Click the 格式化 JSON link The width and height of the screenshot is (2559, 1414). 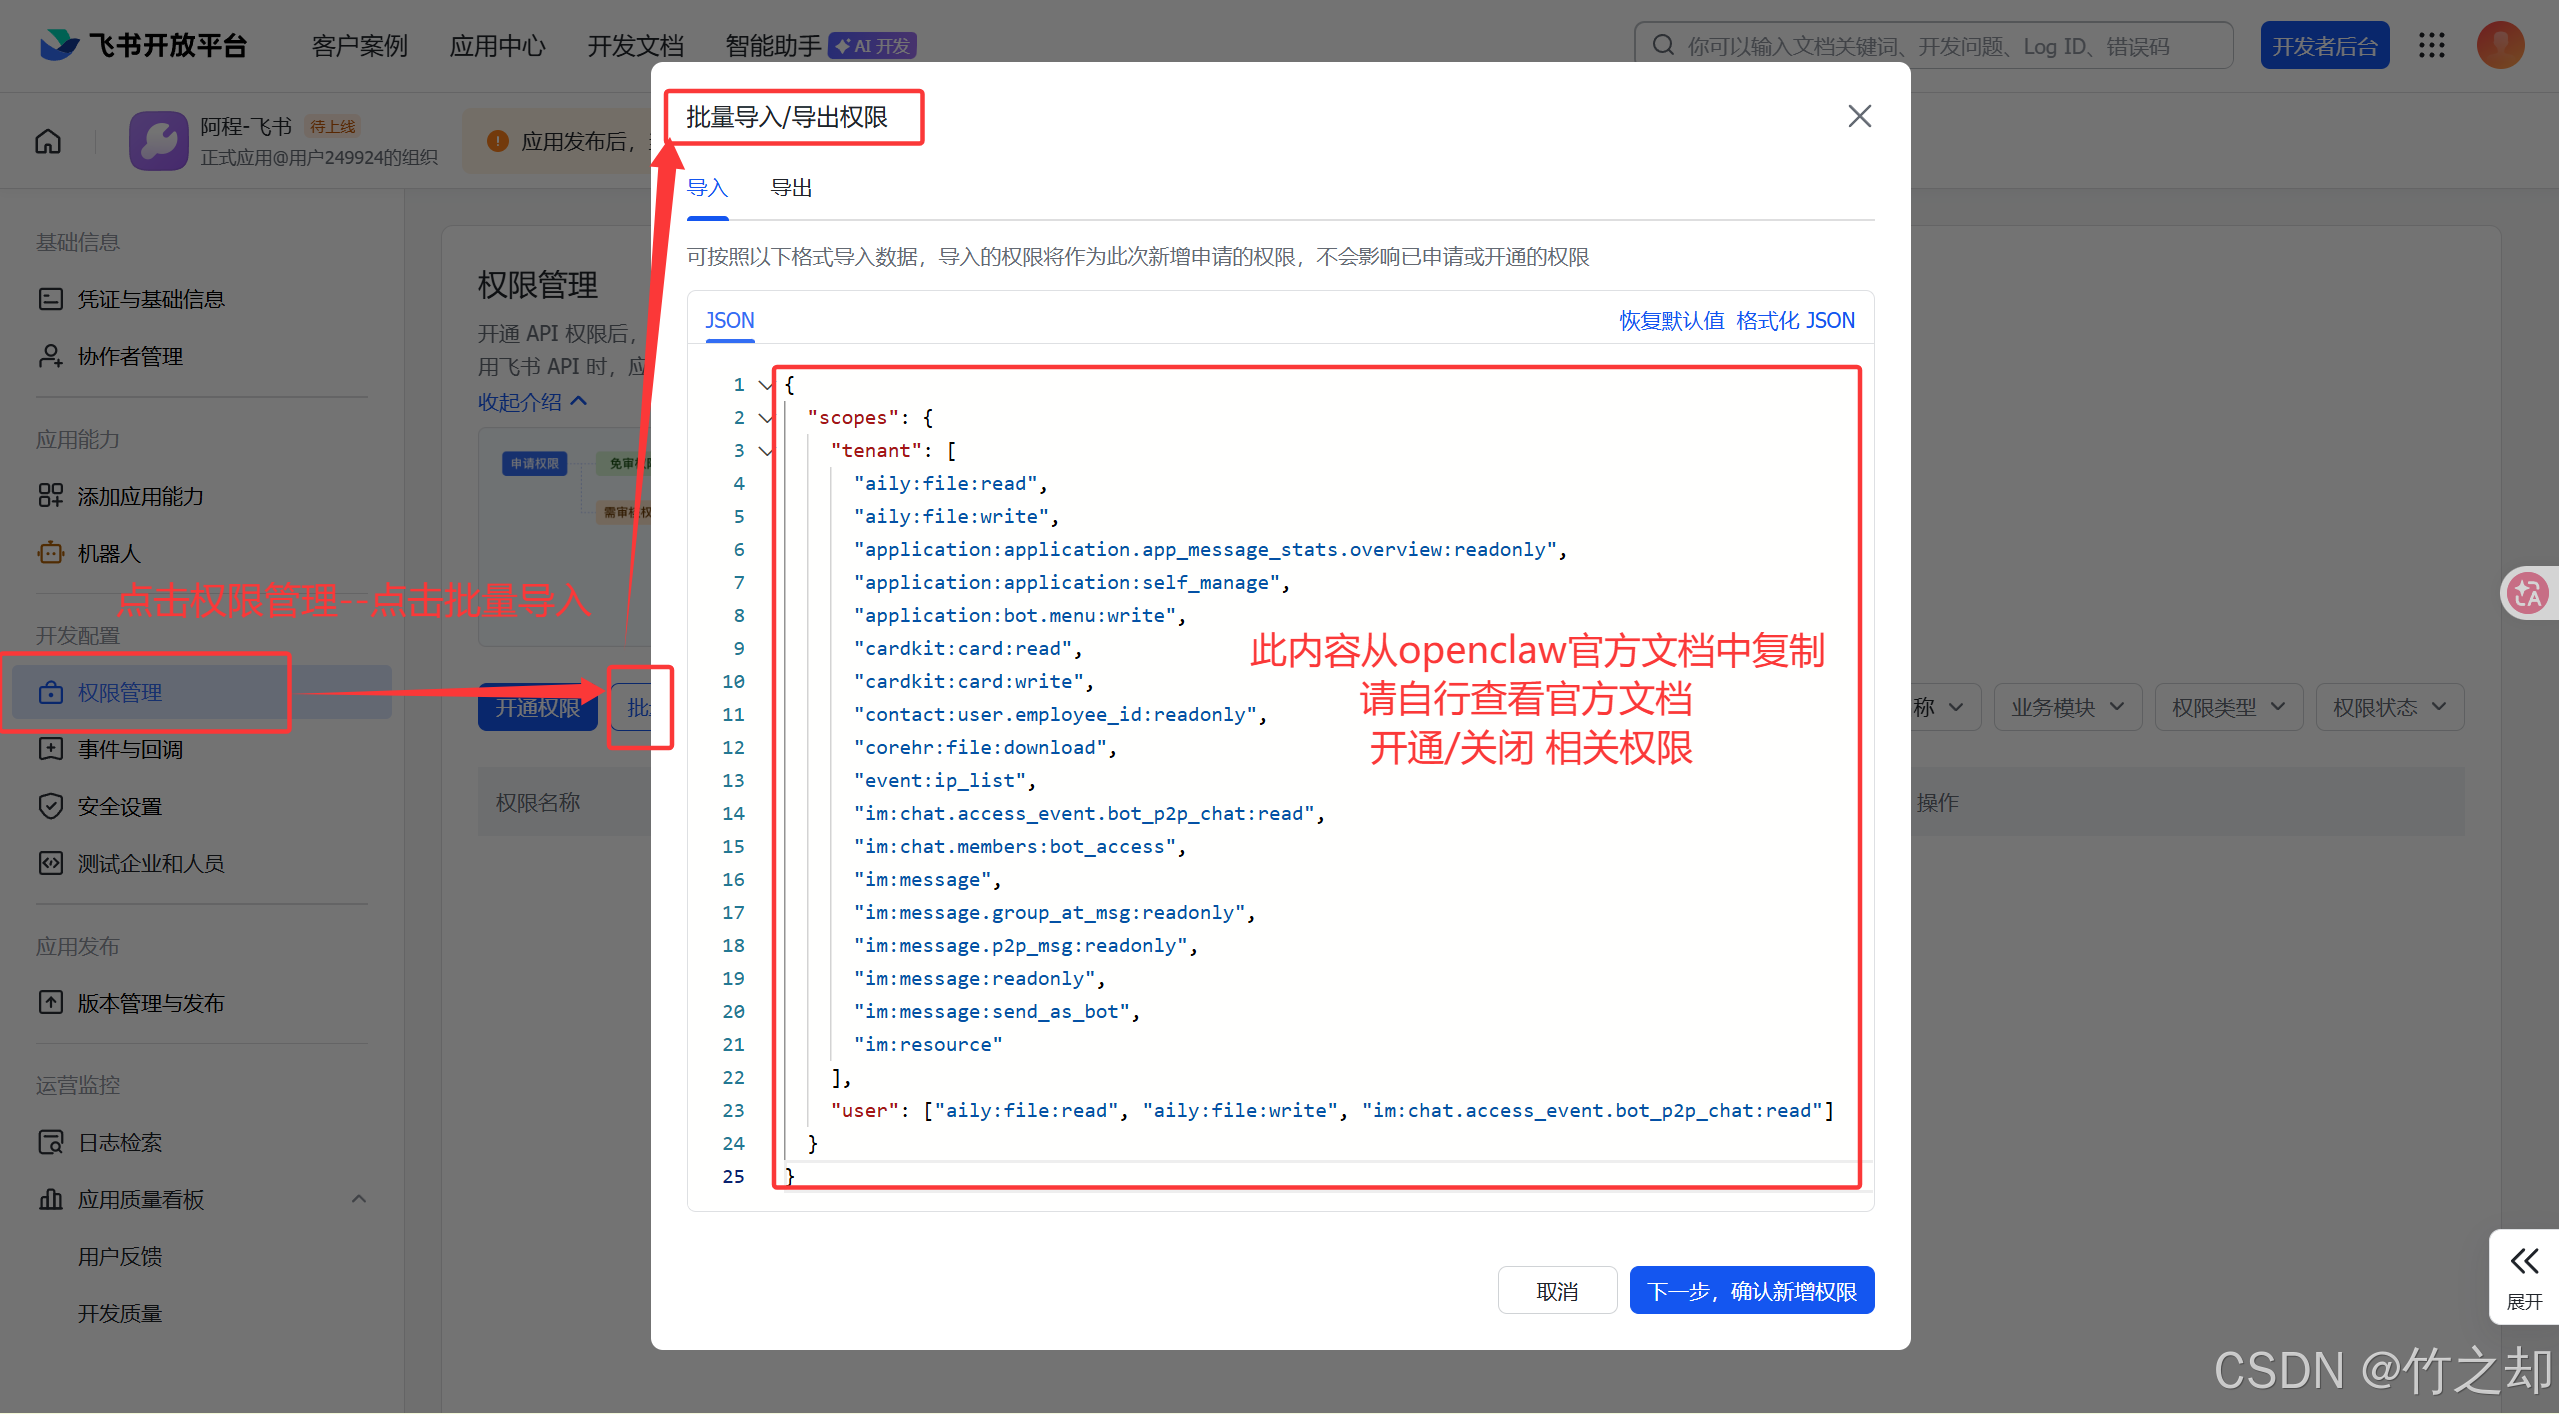1795,320
